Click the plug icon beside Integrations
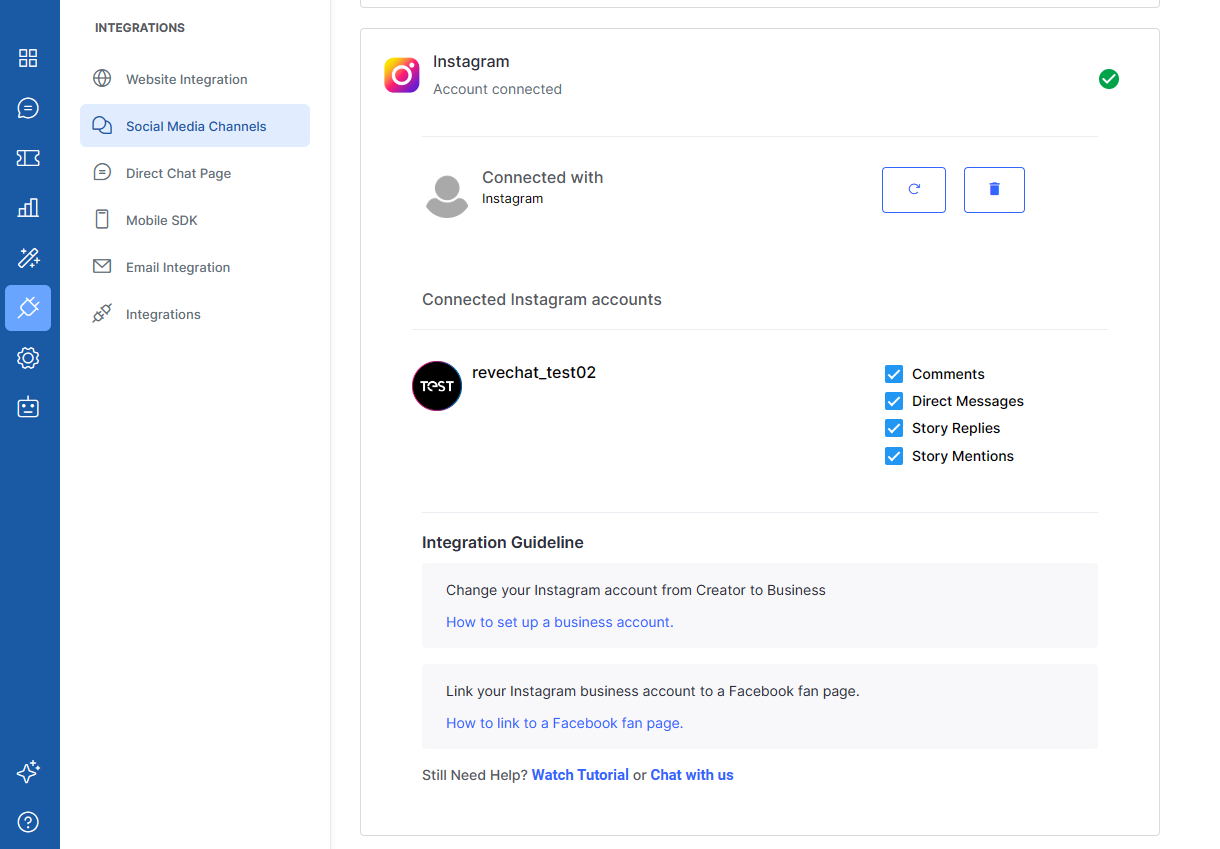Screen dimensions: 1220x849 102,313
